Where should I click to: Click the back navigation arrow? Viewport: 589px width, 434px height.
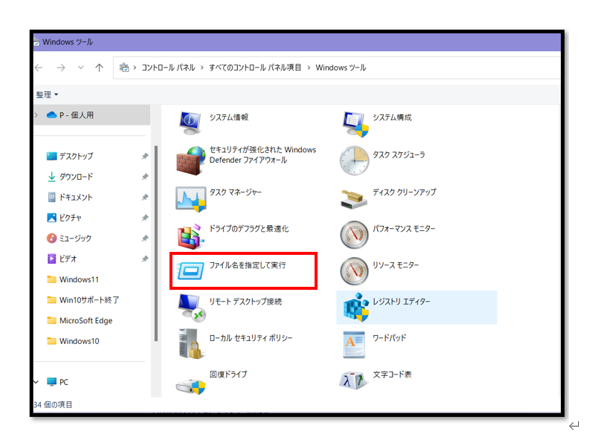point(39,68)
